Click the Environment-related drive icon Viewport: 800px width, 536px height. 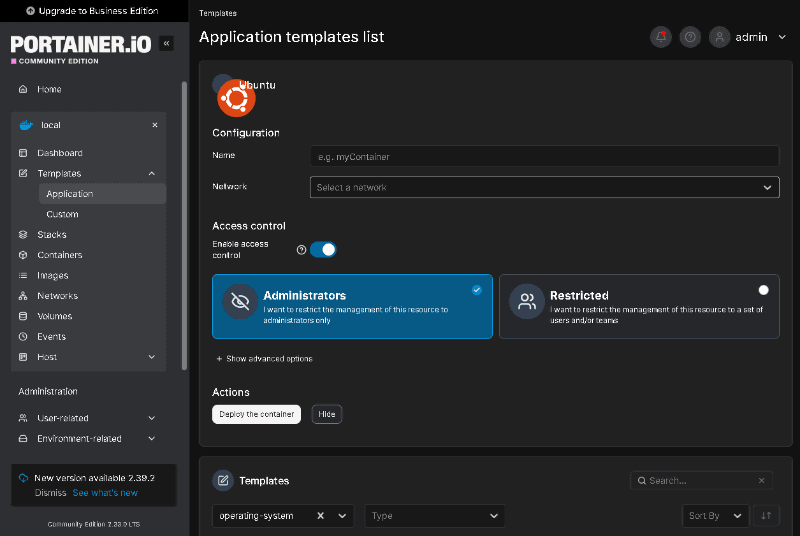click(23, 439)
